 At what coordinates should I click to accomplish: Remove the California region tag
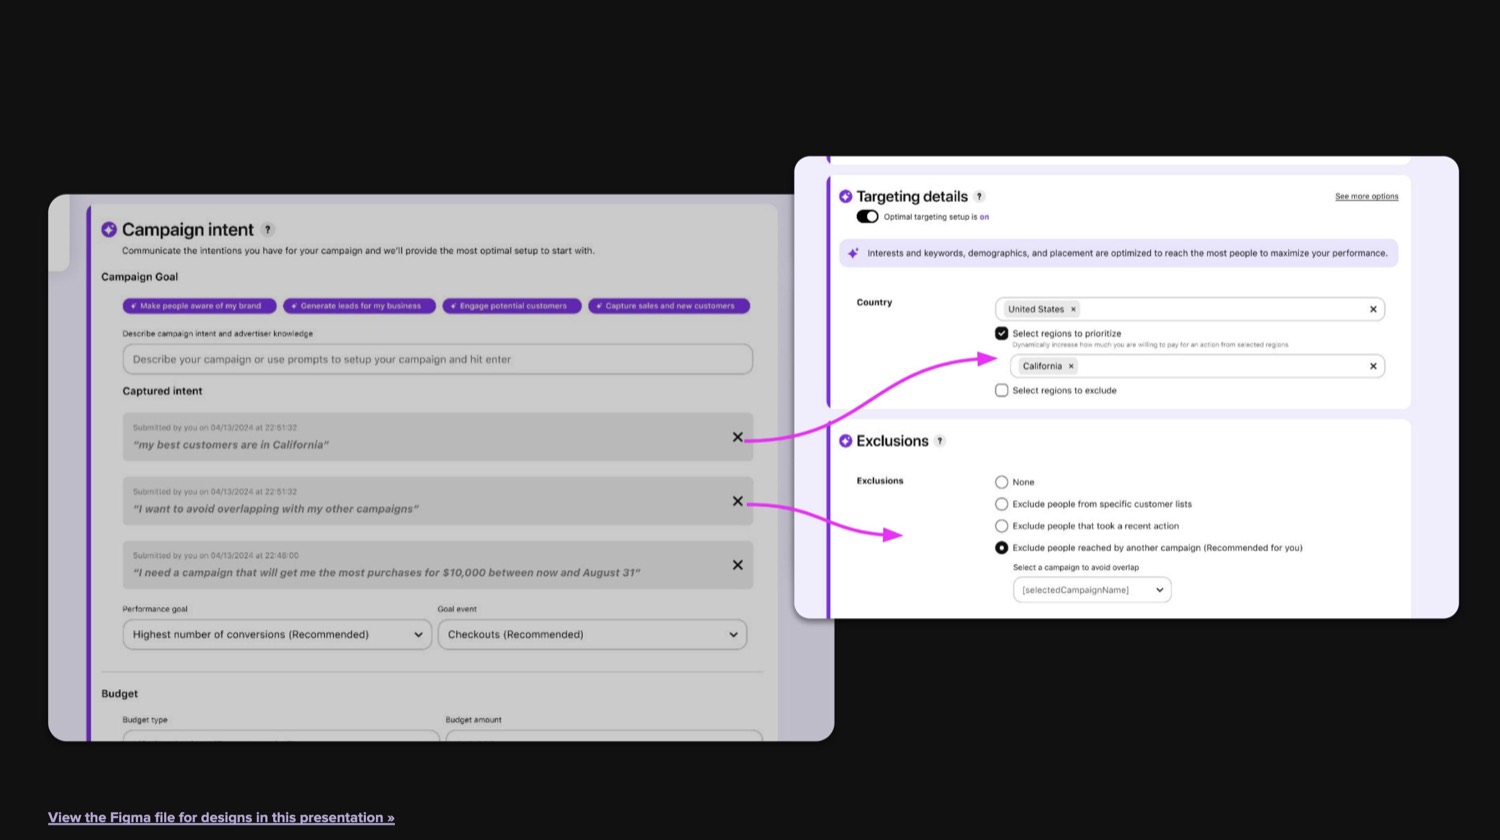1071,366
